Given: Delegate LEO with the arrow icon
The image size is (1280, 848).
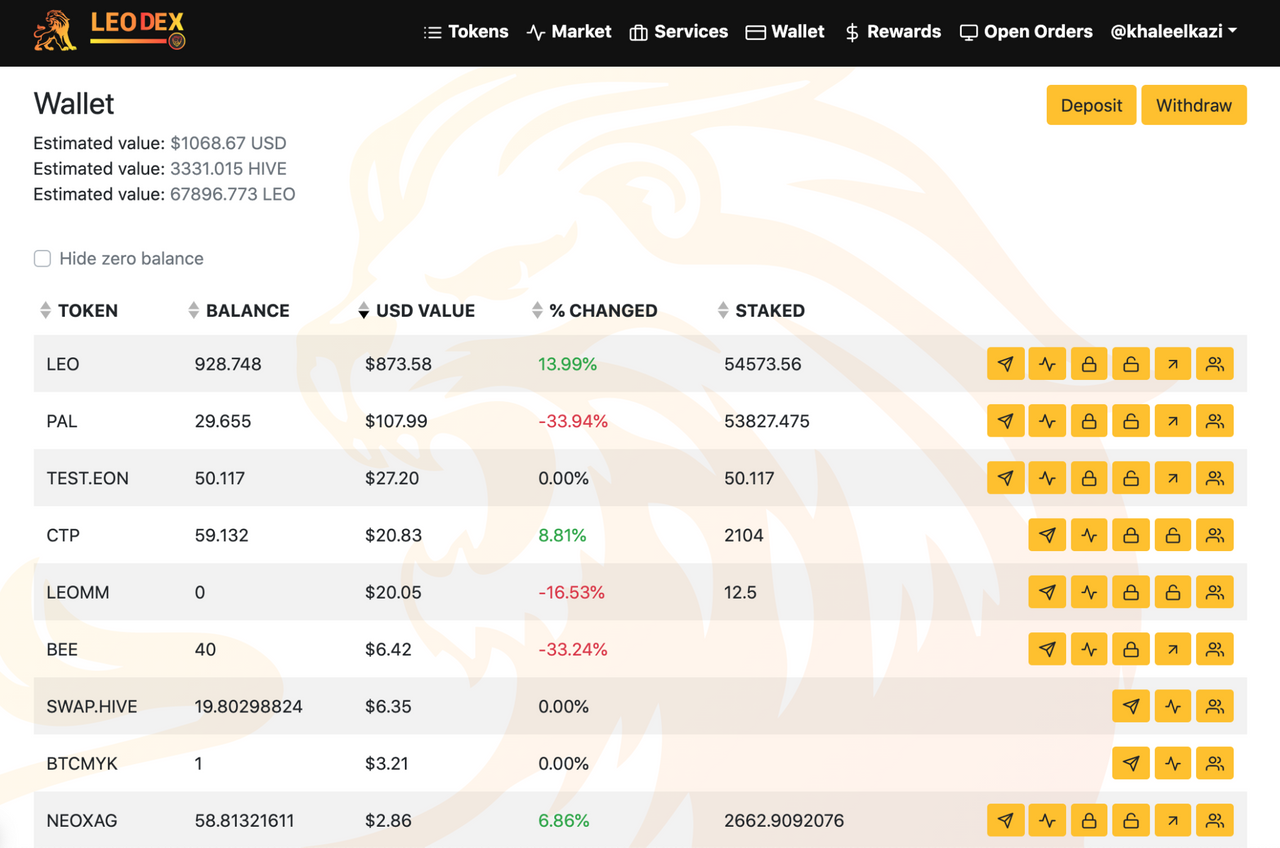Looking at the screenshot, I should (1173, 364).
